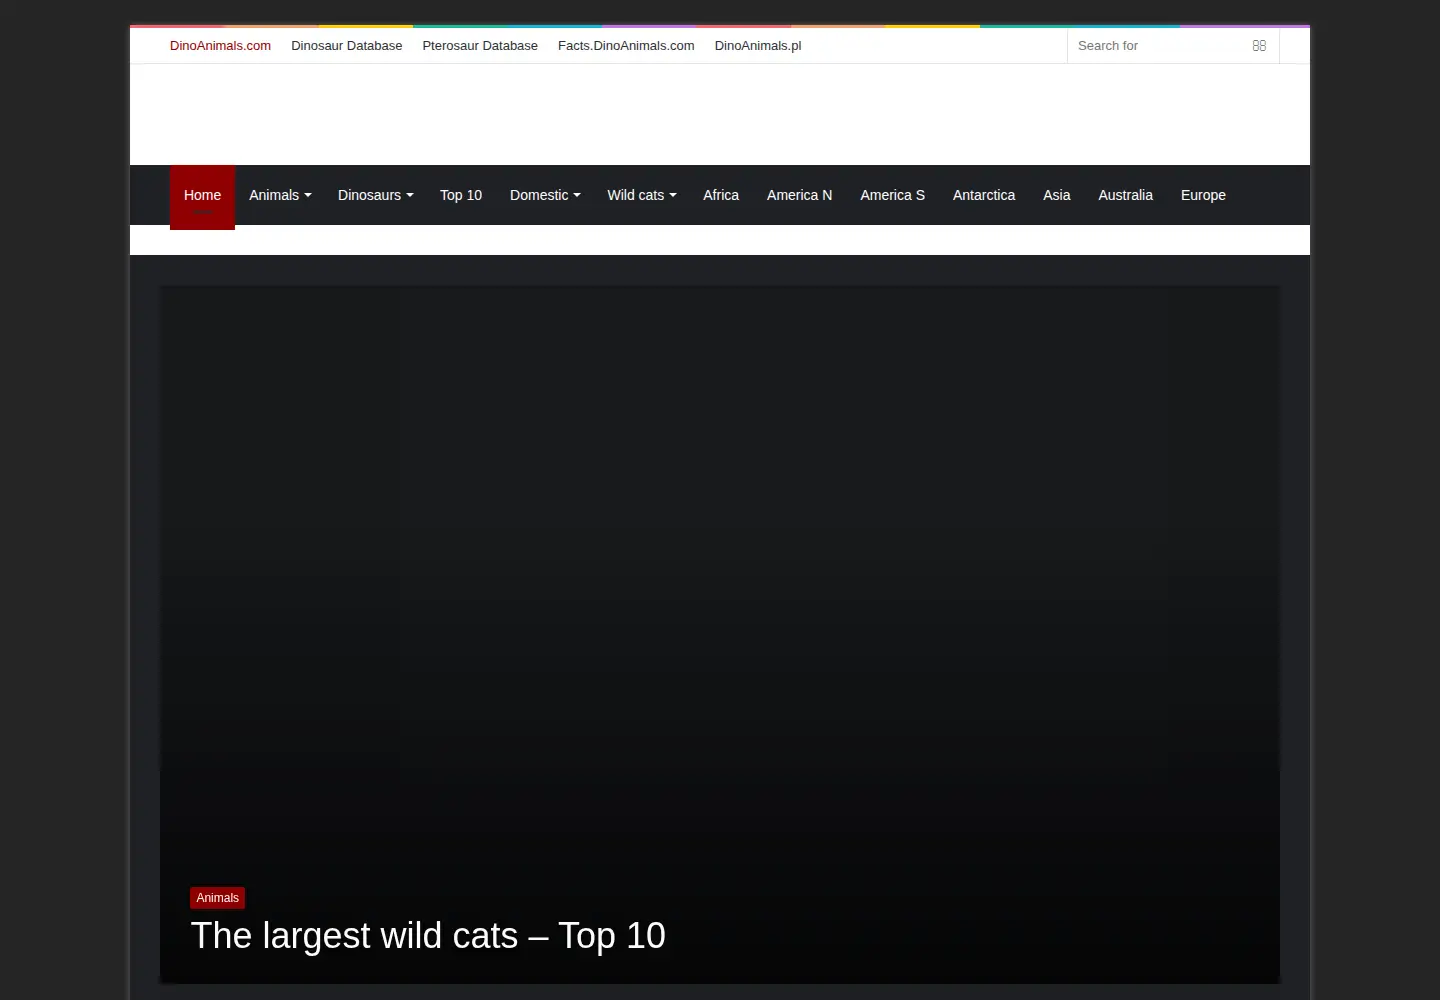Open The largest wild cats – Top 10 article
Image resolution: width=1440 pixels, height=1000 pixels.
(x=428, y=936)
